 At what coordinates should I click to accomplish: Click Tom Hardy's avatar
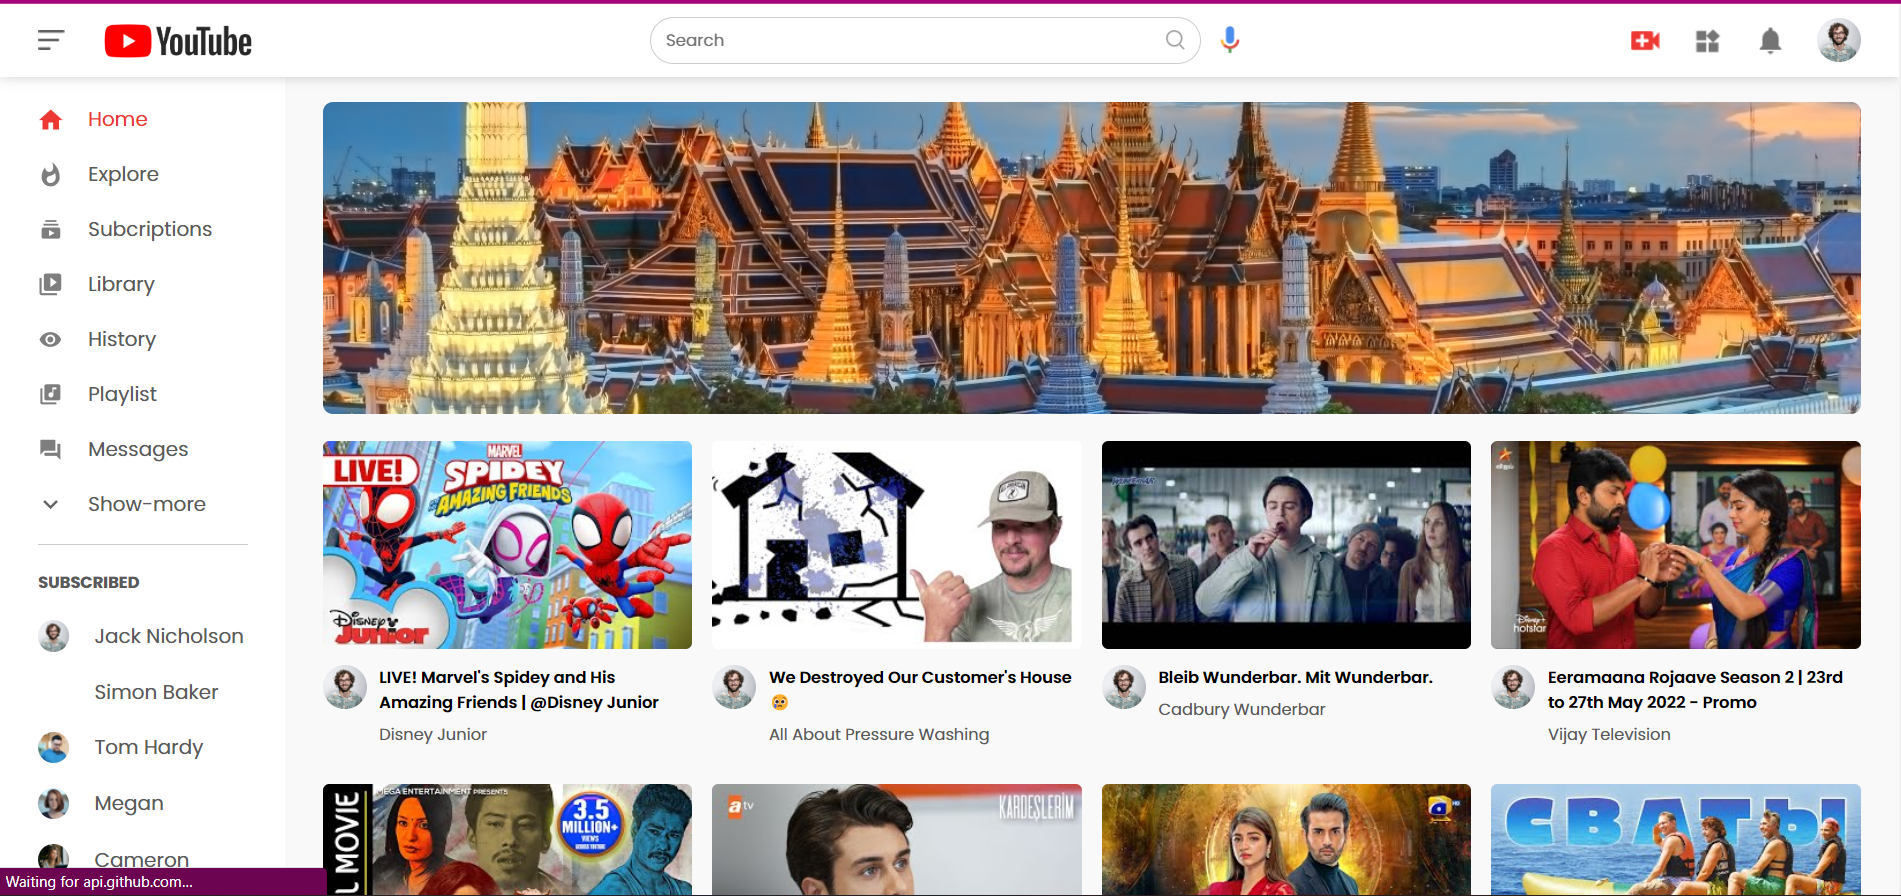coord(54,747)
